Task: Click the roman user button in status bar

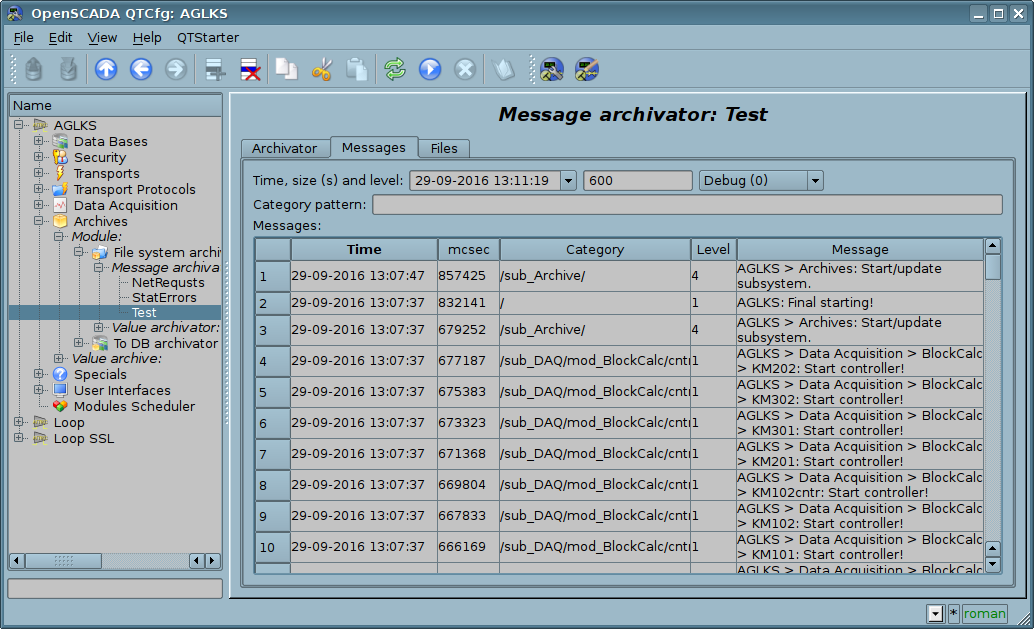Action: pyautogui.click(x=985, y=614)
